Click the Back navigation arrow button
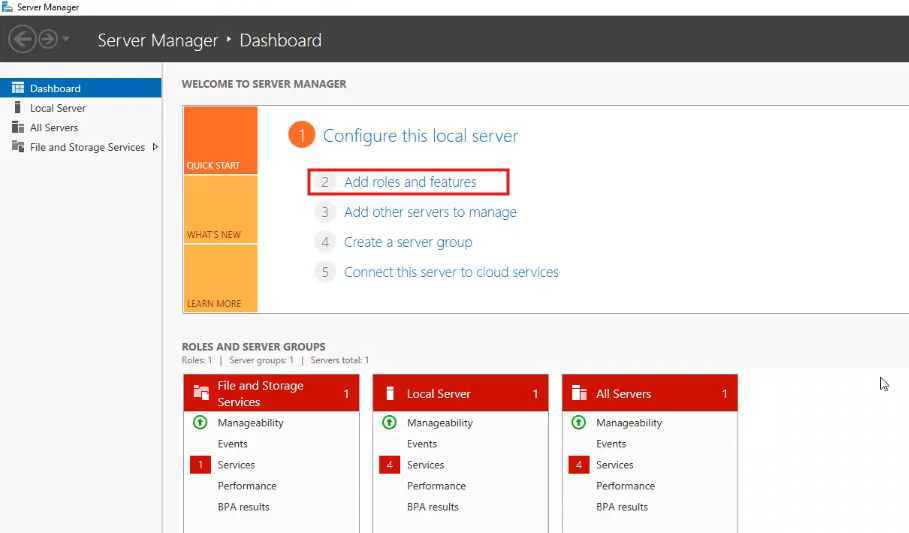 (22, 39)
